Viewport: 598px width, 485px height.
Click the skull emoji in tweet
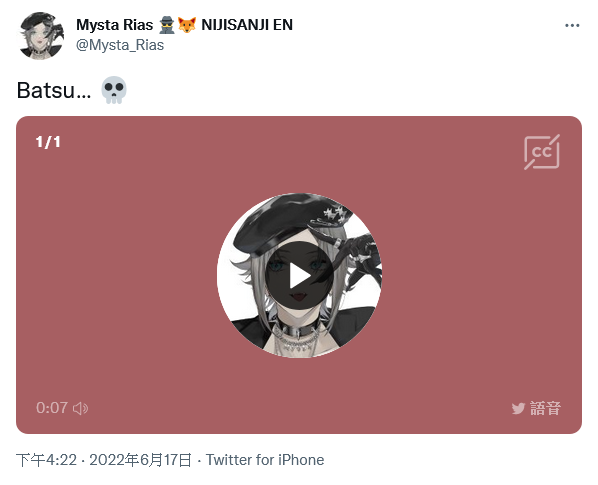point(114,90)
